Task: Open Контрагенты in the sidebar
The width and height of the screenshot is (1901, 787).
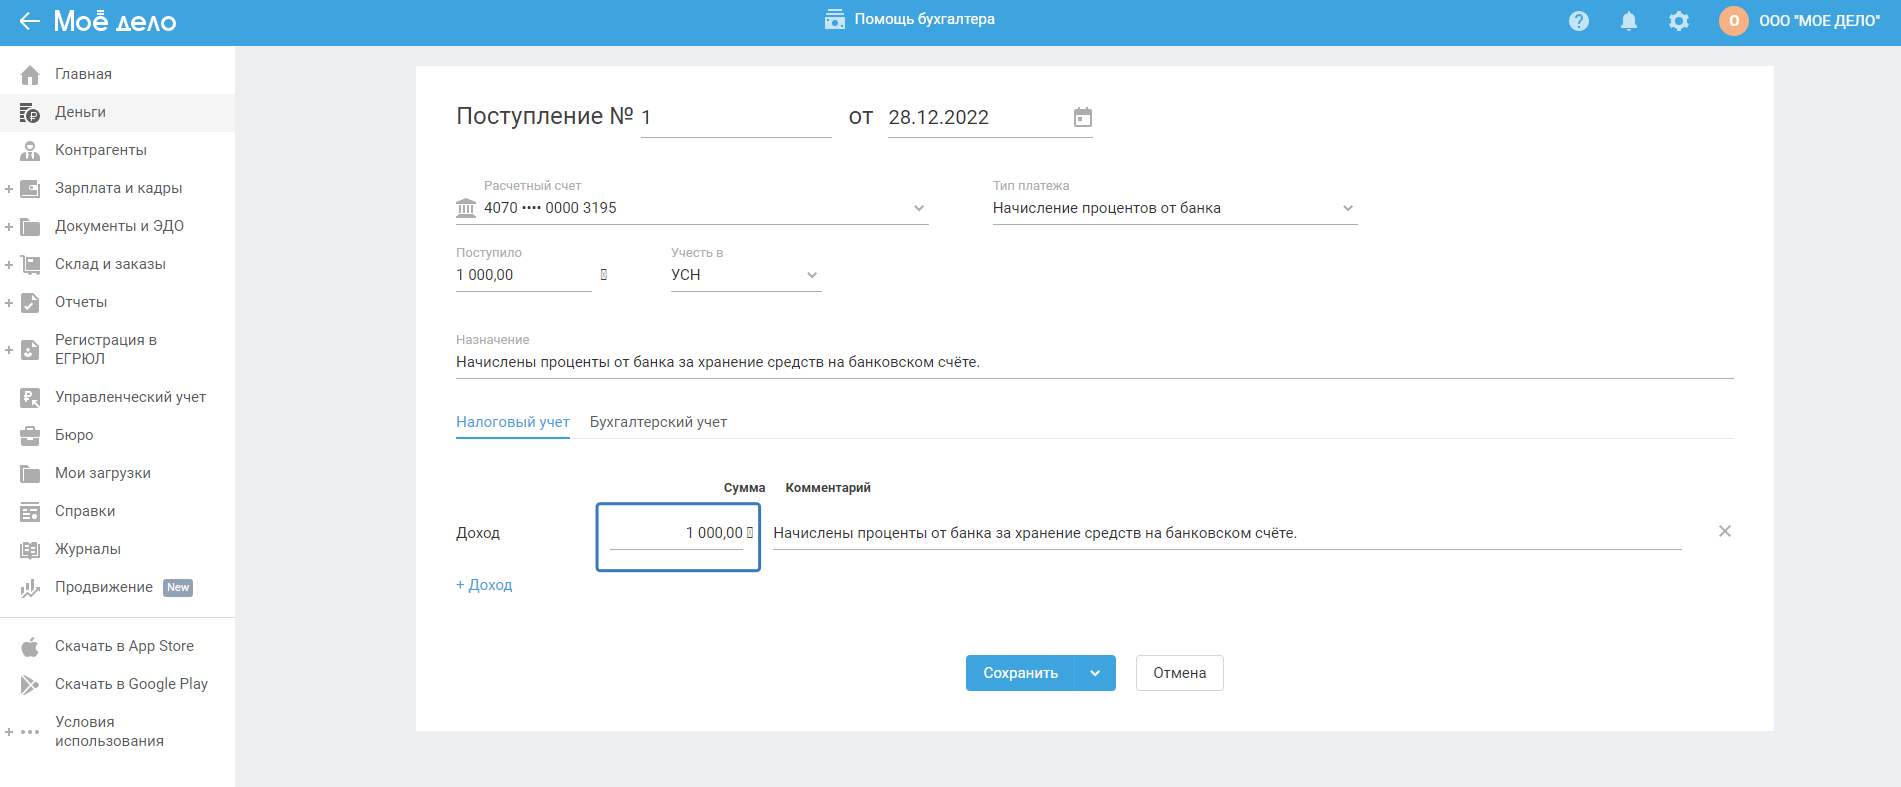Action: point(100,150)
